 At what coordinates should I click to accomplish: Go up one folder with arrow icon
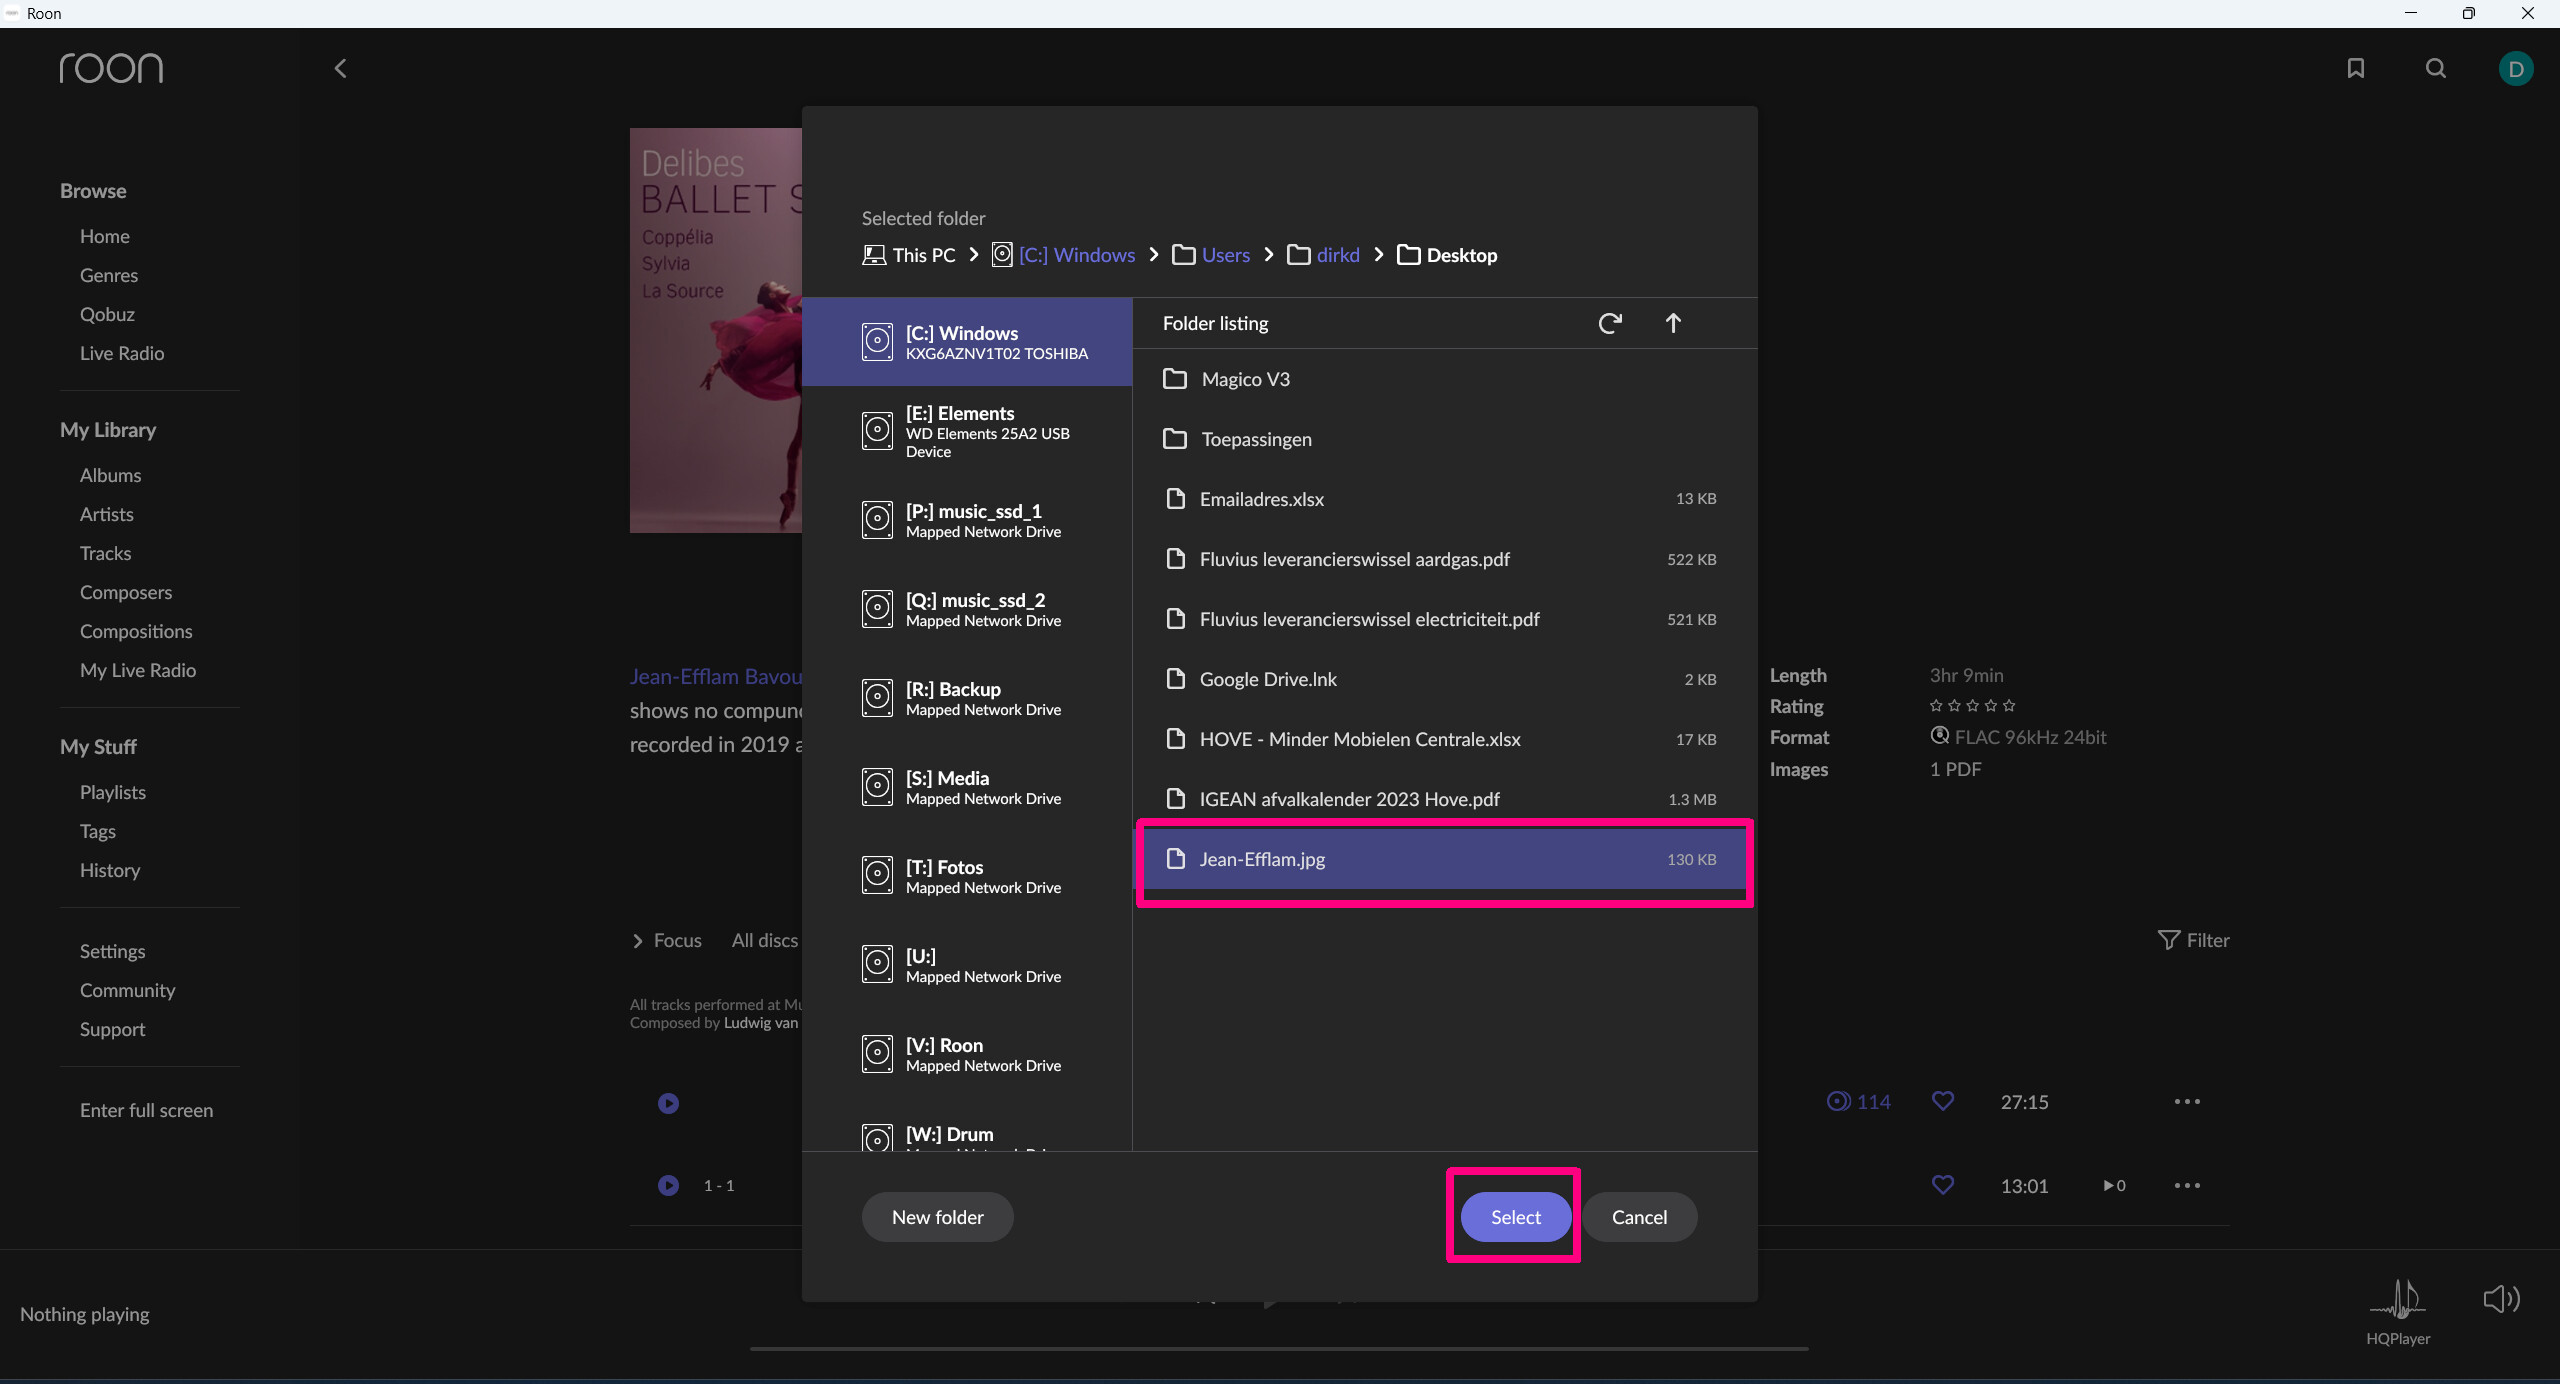click(1673, 323)
